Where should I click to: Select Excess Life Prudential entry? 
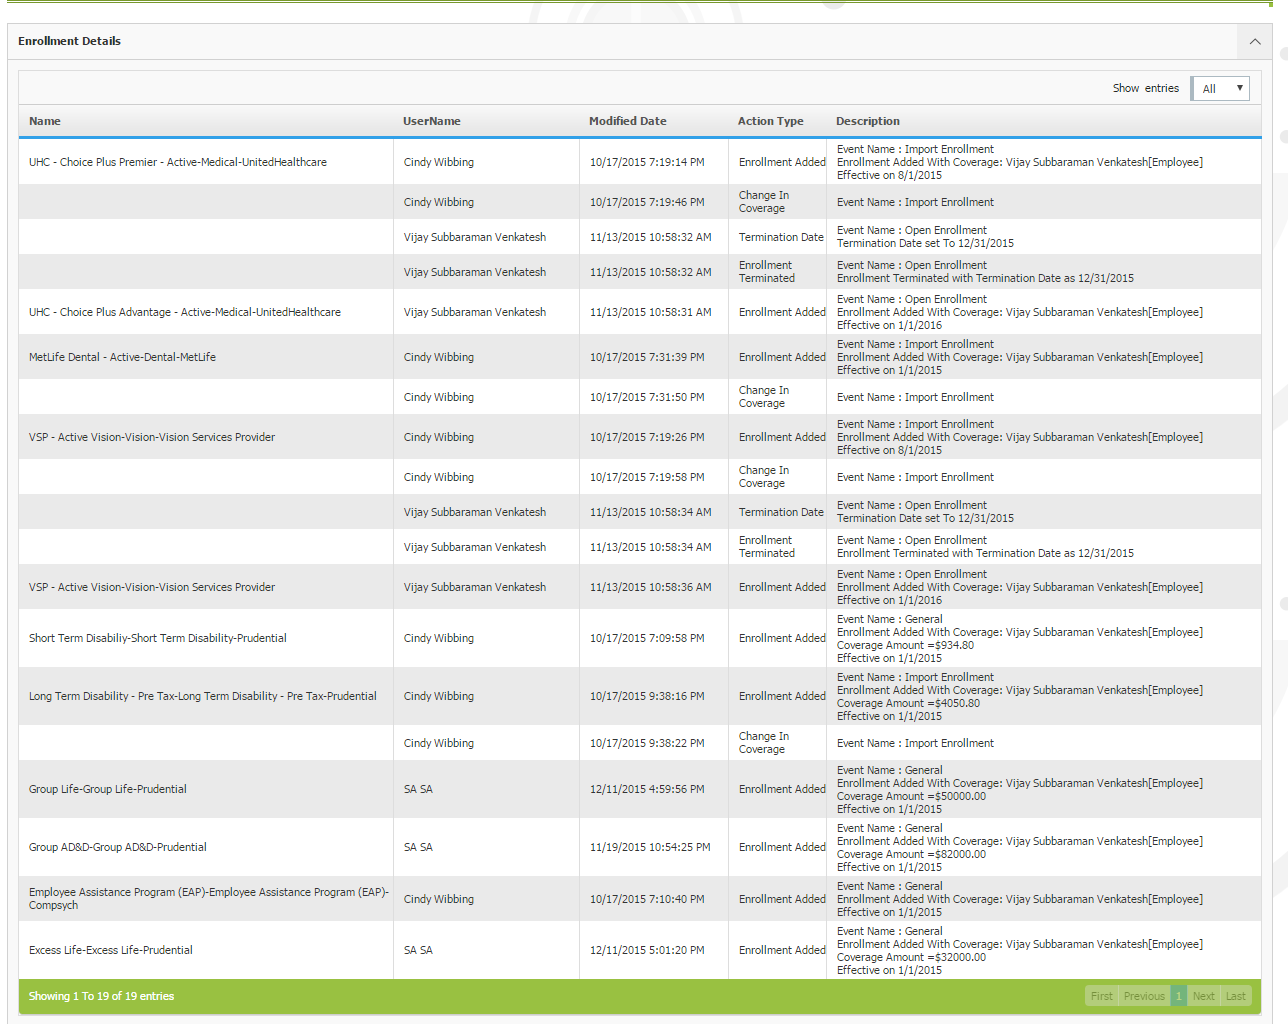pyautogui.click(x=110, y=950)
